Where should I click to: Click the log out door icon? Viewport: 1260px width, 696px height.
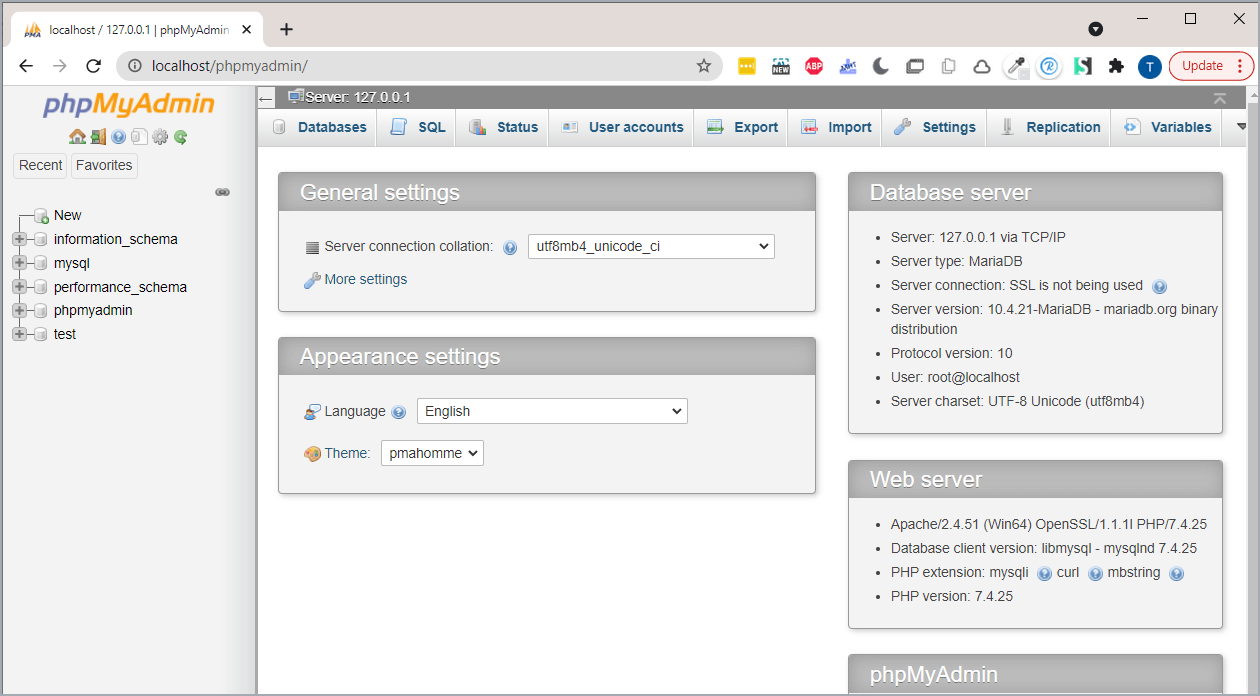[98, 137]
